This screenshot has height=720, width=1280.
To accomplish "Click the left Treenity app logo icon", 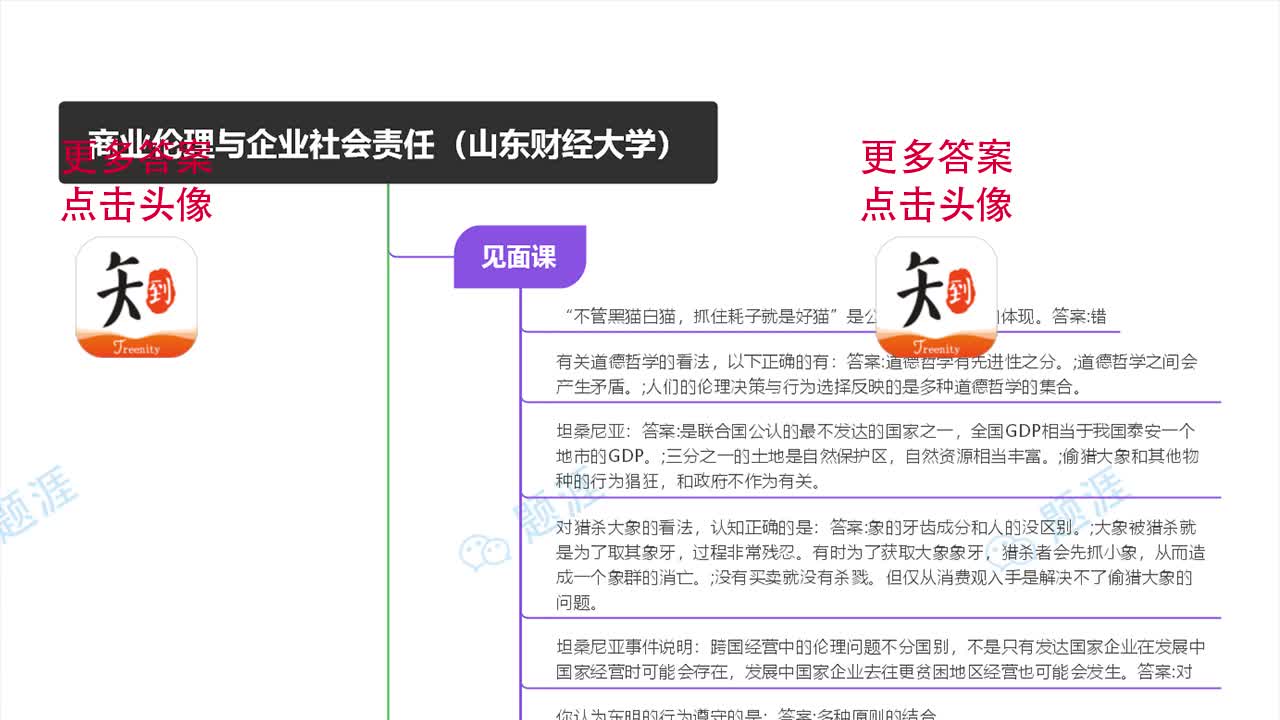I will pyautogui.click(x=136, y=297).
